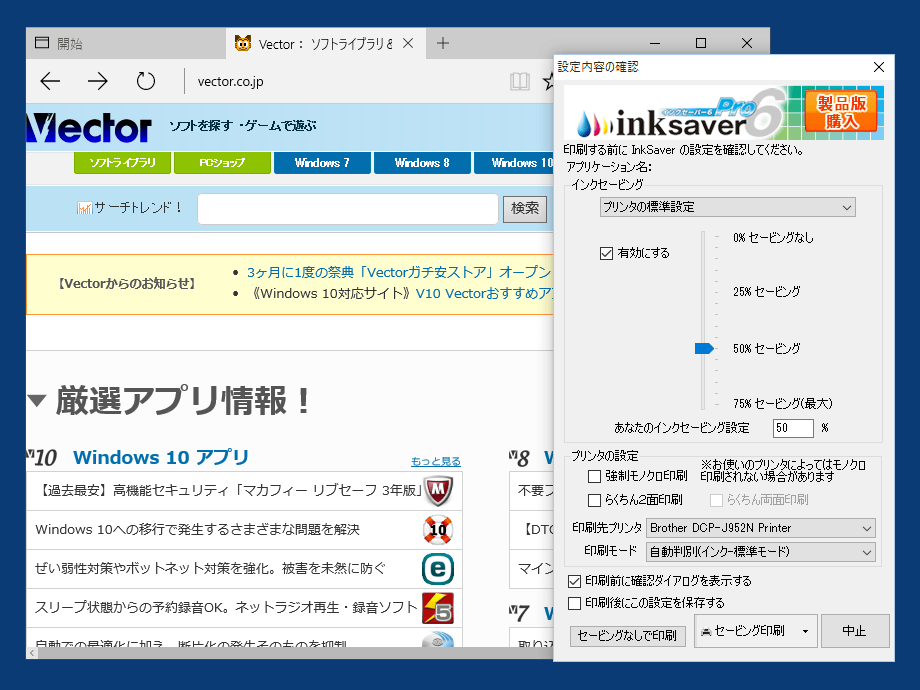
Task: Click the horizontal scrollbar left arrow
Action: [32, 653]
